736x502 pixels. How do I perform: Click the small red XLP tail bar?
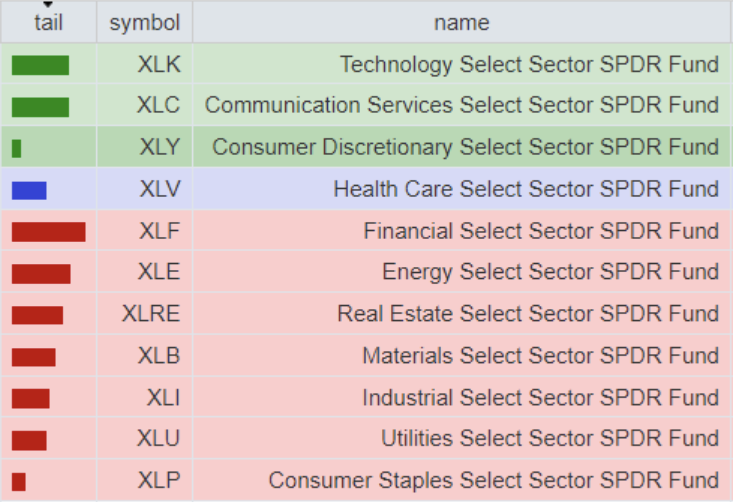tap(19, 481)
